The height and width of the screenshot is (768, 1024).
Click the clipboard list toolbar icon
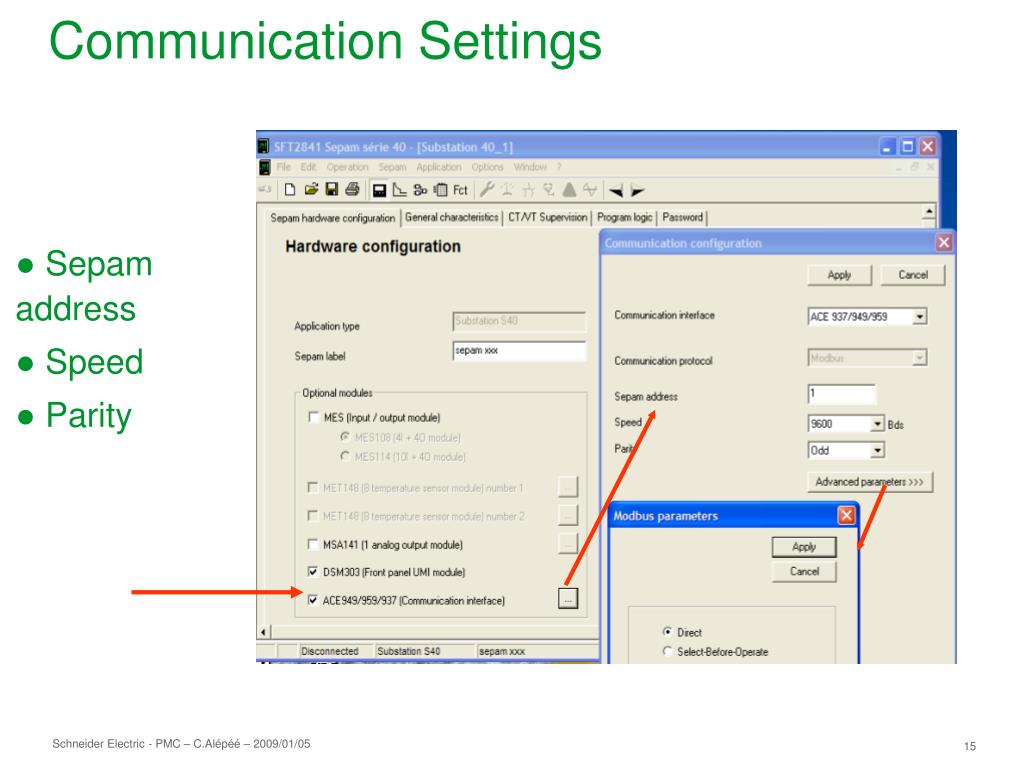click(441, 190)
